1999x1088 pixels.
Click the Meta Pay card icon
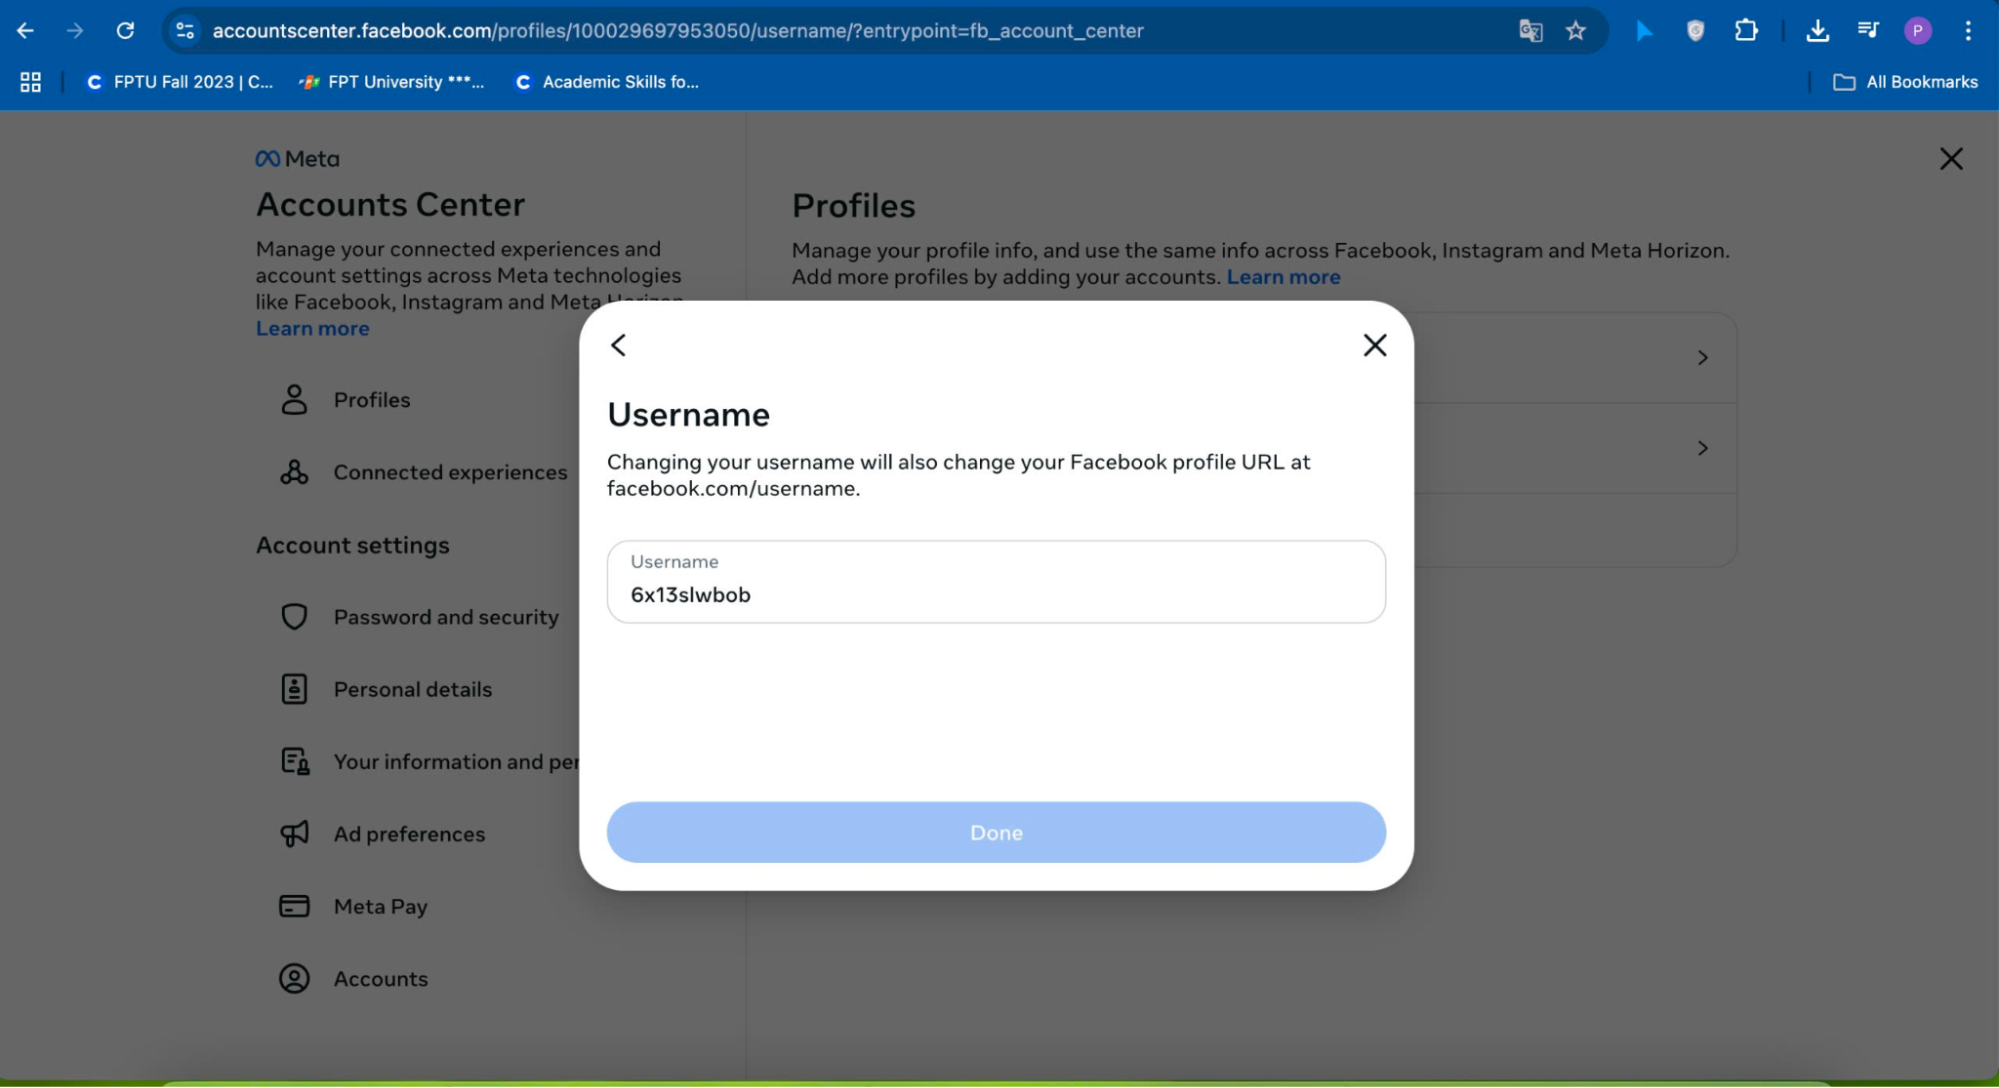[x=294, y=906]
